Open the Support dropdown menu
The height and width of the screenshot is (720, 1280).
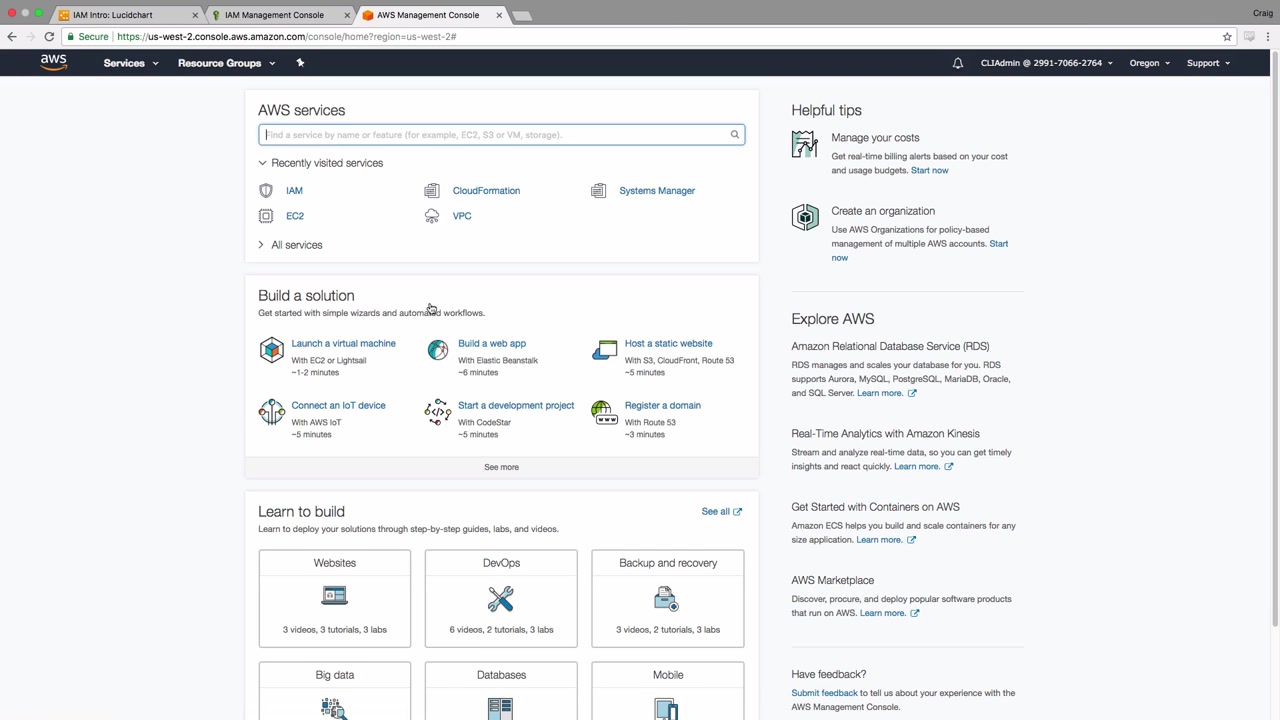pyautogui.click(x=1208, y=63)
